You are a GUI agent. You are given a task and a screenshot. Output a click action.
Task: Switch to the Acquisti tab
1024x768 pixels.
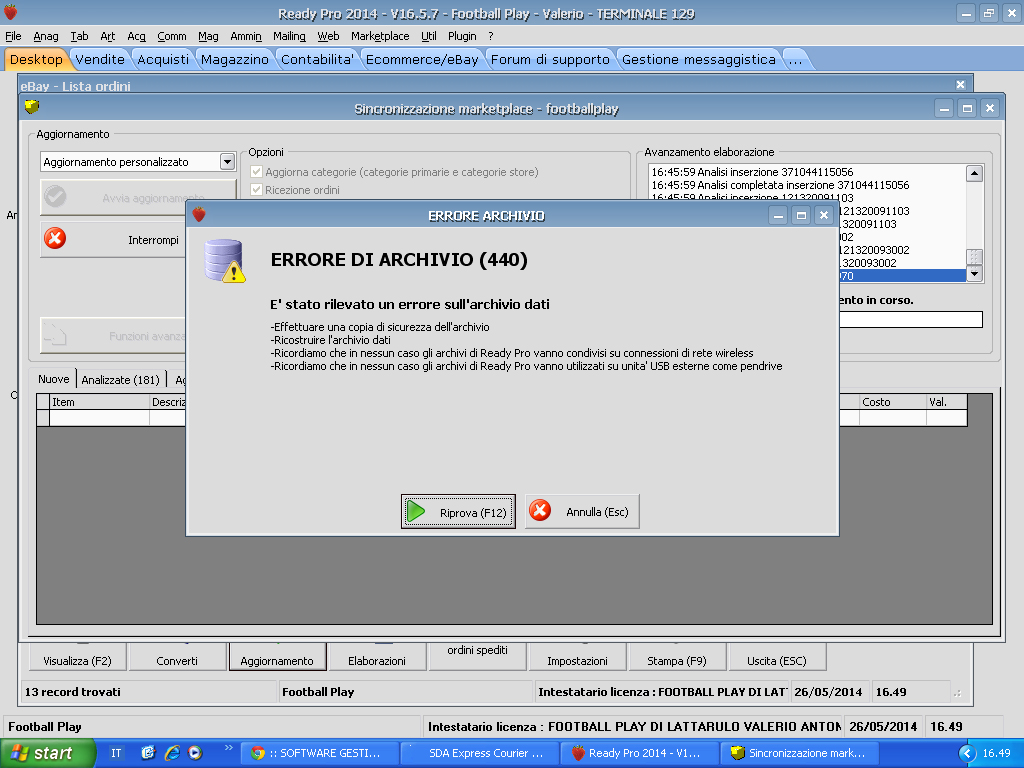163,59
